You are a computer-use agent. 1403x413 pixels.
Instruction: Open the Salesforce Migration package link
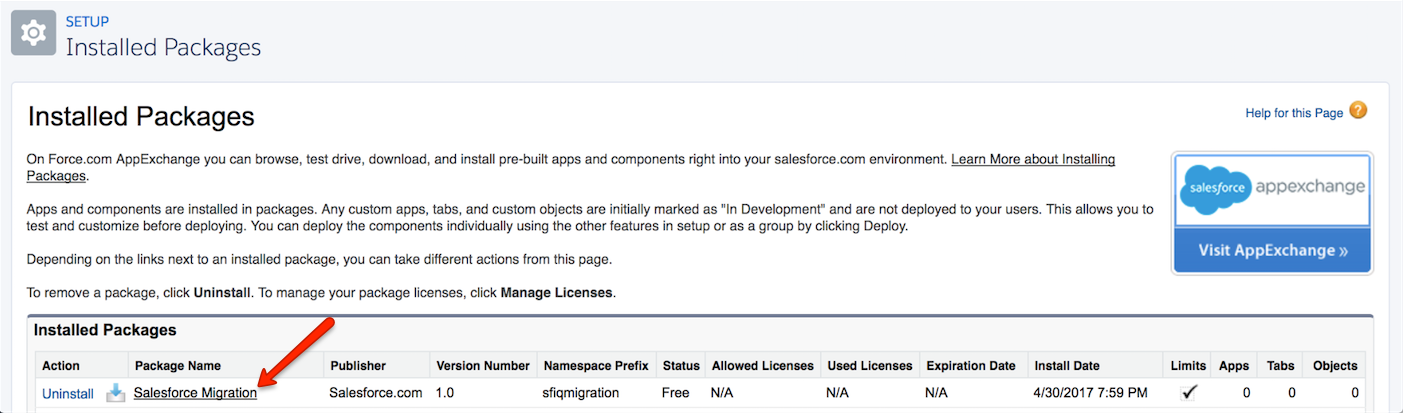[x=195, y=393]
